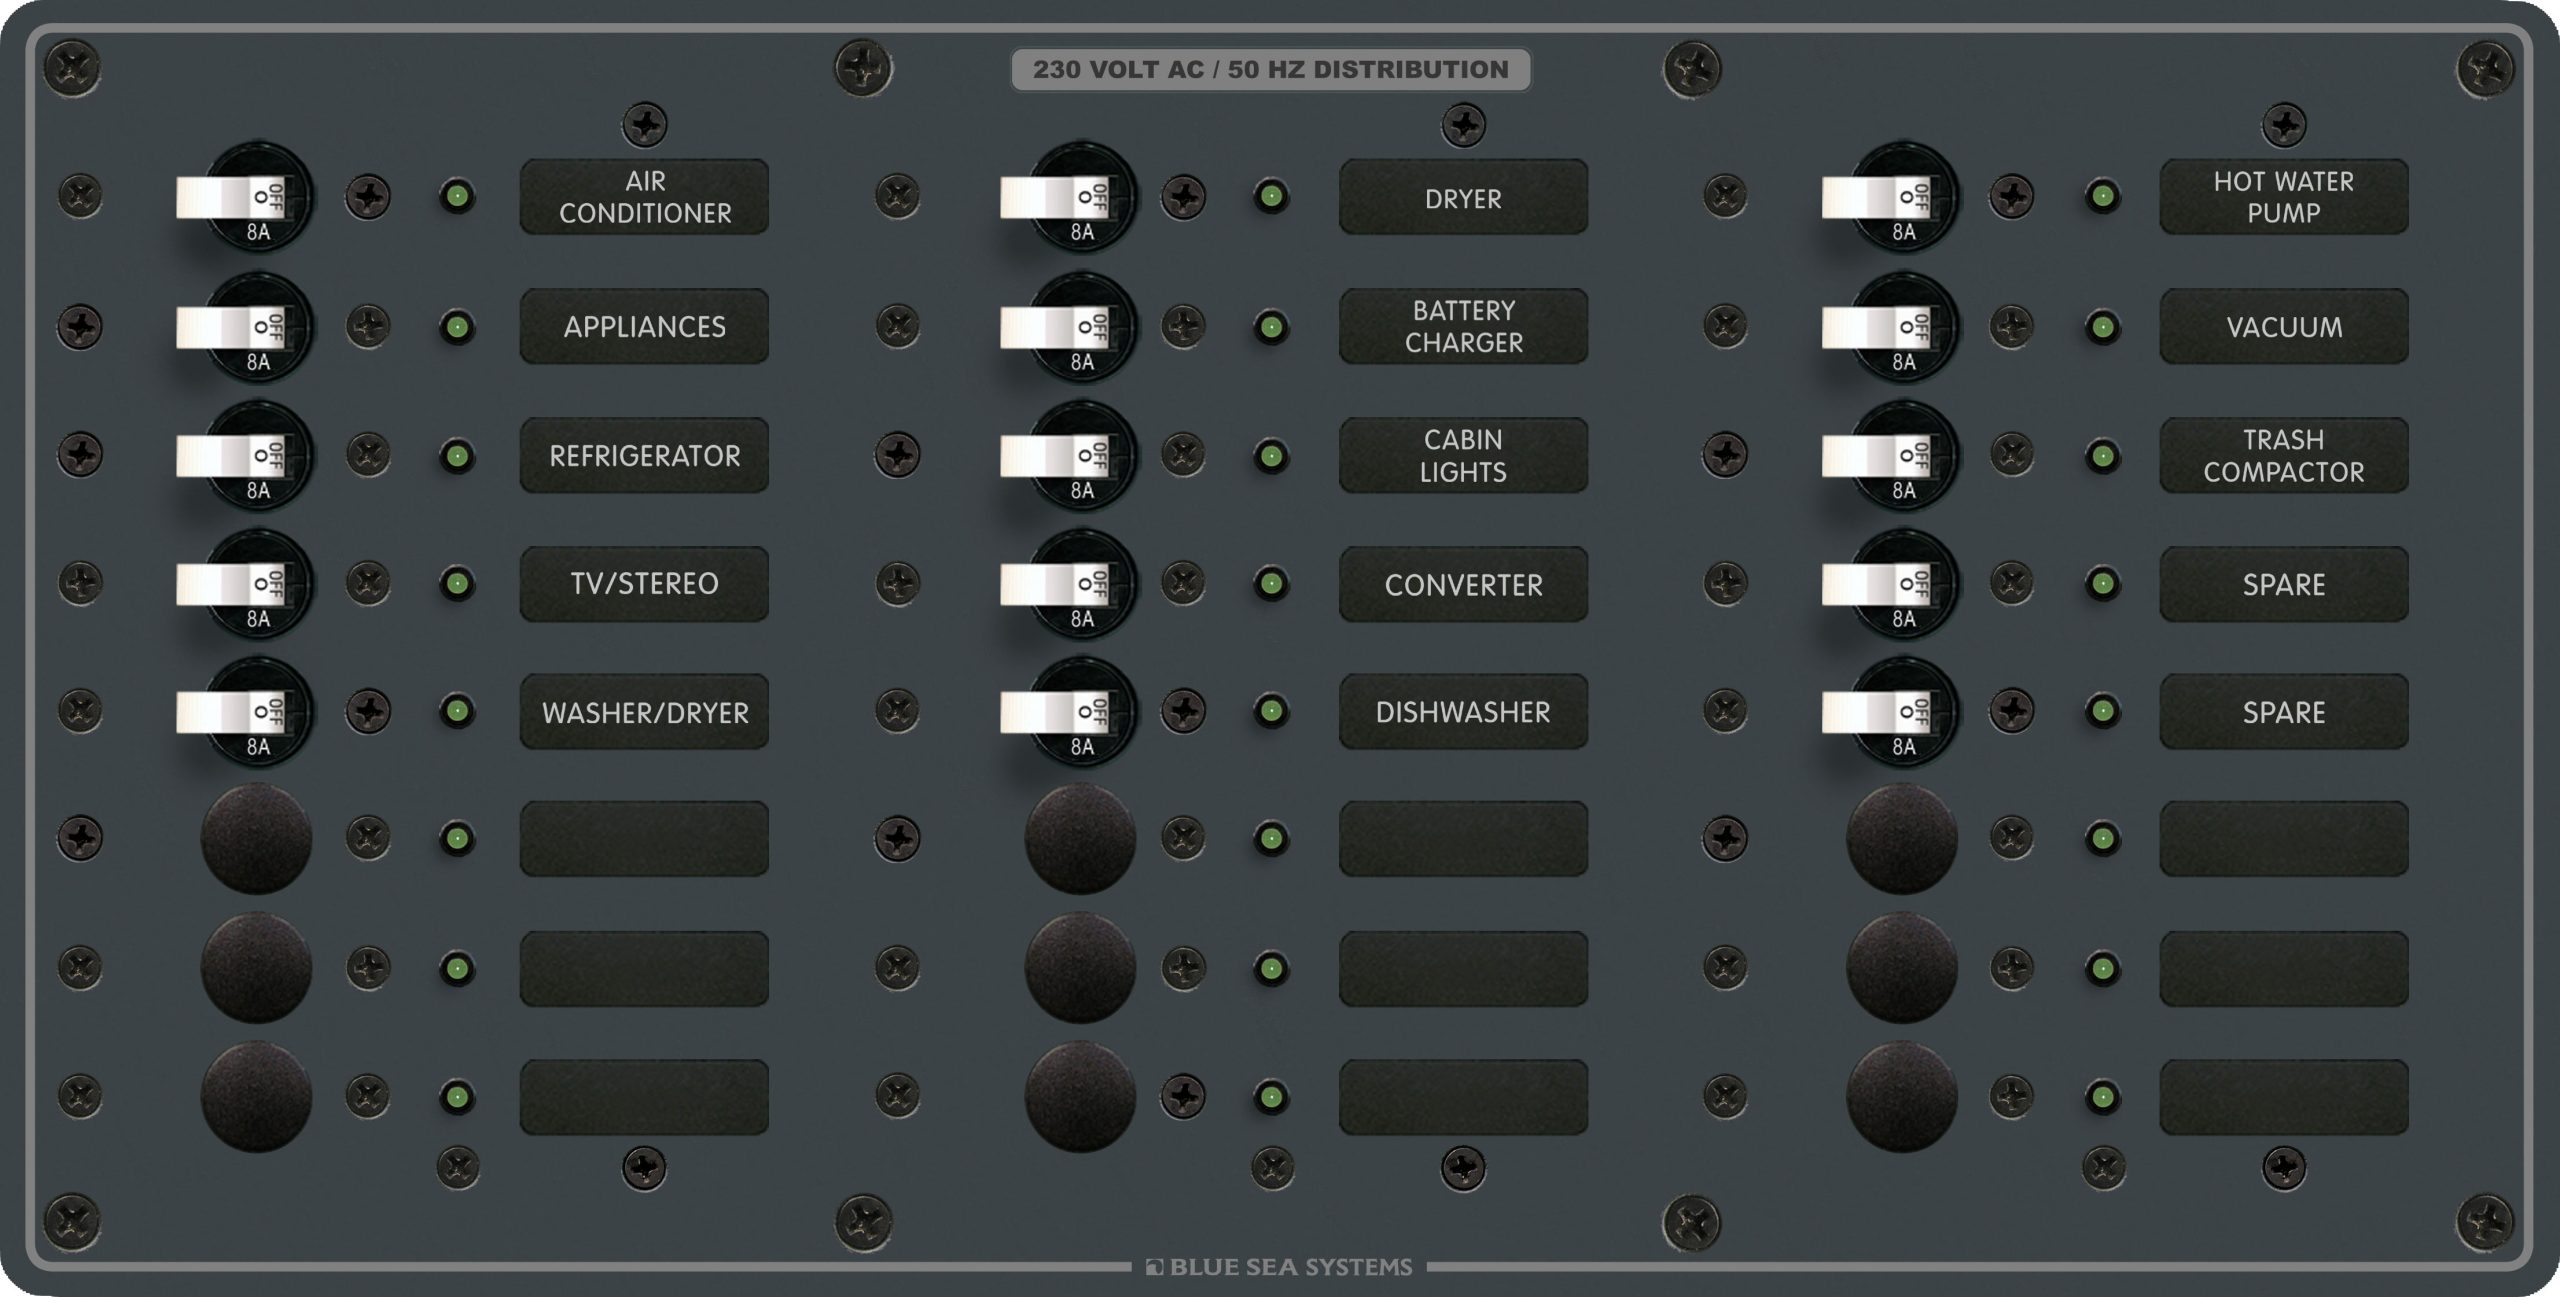The height and width of the screenshot is (1297, 2560).
Task: Click the green LED beside Air Conditioner
Action: [458, 196]
